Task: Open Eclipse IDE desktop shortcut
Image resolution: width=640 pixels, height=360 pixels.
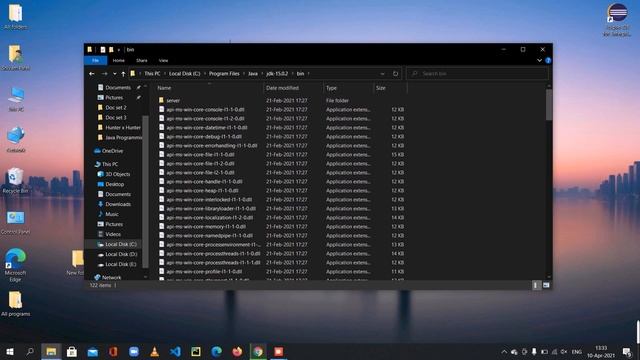Action: pyautogui.click(x=617, y=20)
